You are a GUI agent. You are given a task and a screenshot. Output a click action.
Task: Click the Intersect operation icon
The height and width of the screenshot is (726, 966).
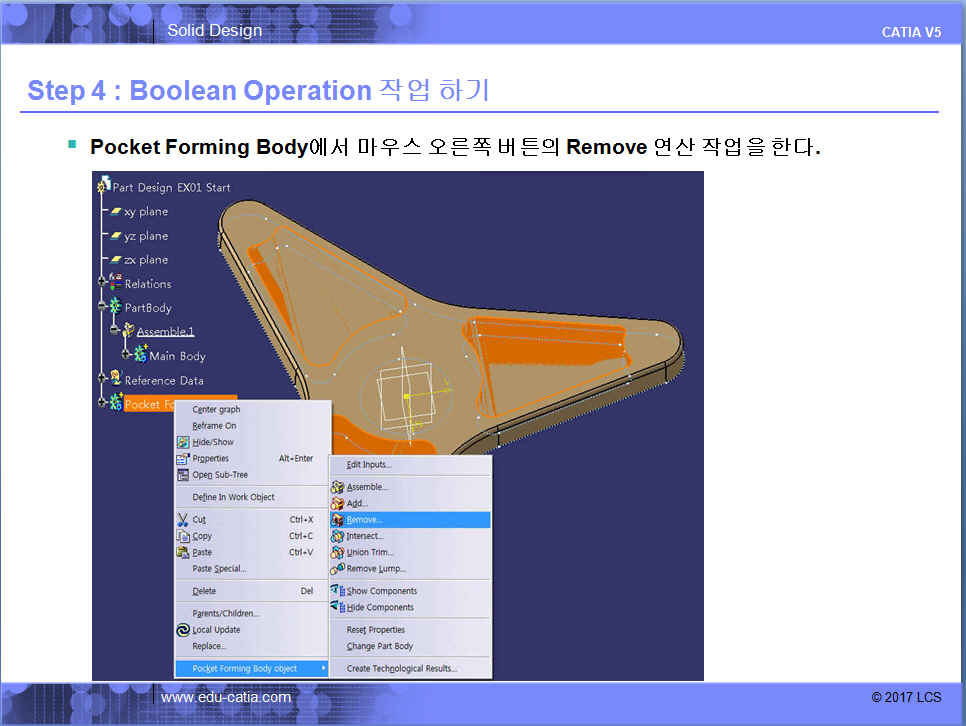(338, 536)
